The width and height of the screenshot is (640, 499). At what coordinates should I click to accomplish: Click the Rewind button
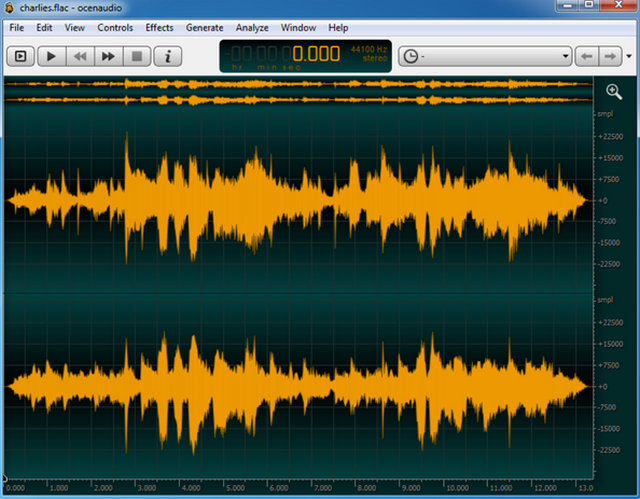click(80, 56)
